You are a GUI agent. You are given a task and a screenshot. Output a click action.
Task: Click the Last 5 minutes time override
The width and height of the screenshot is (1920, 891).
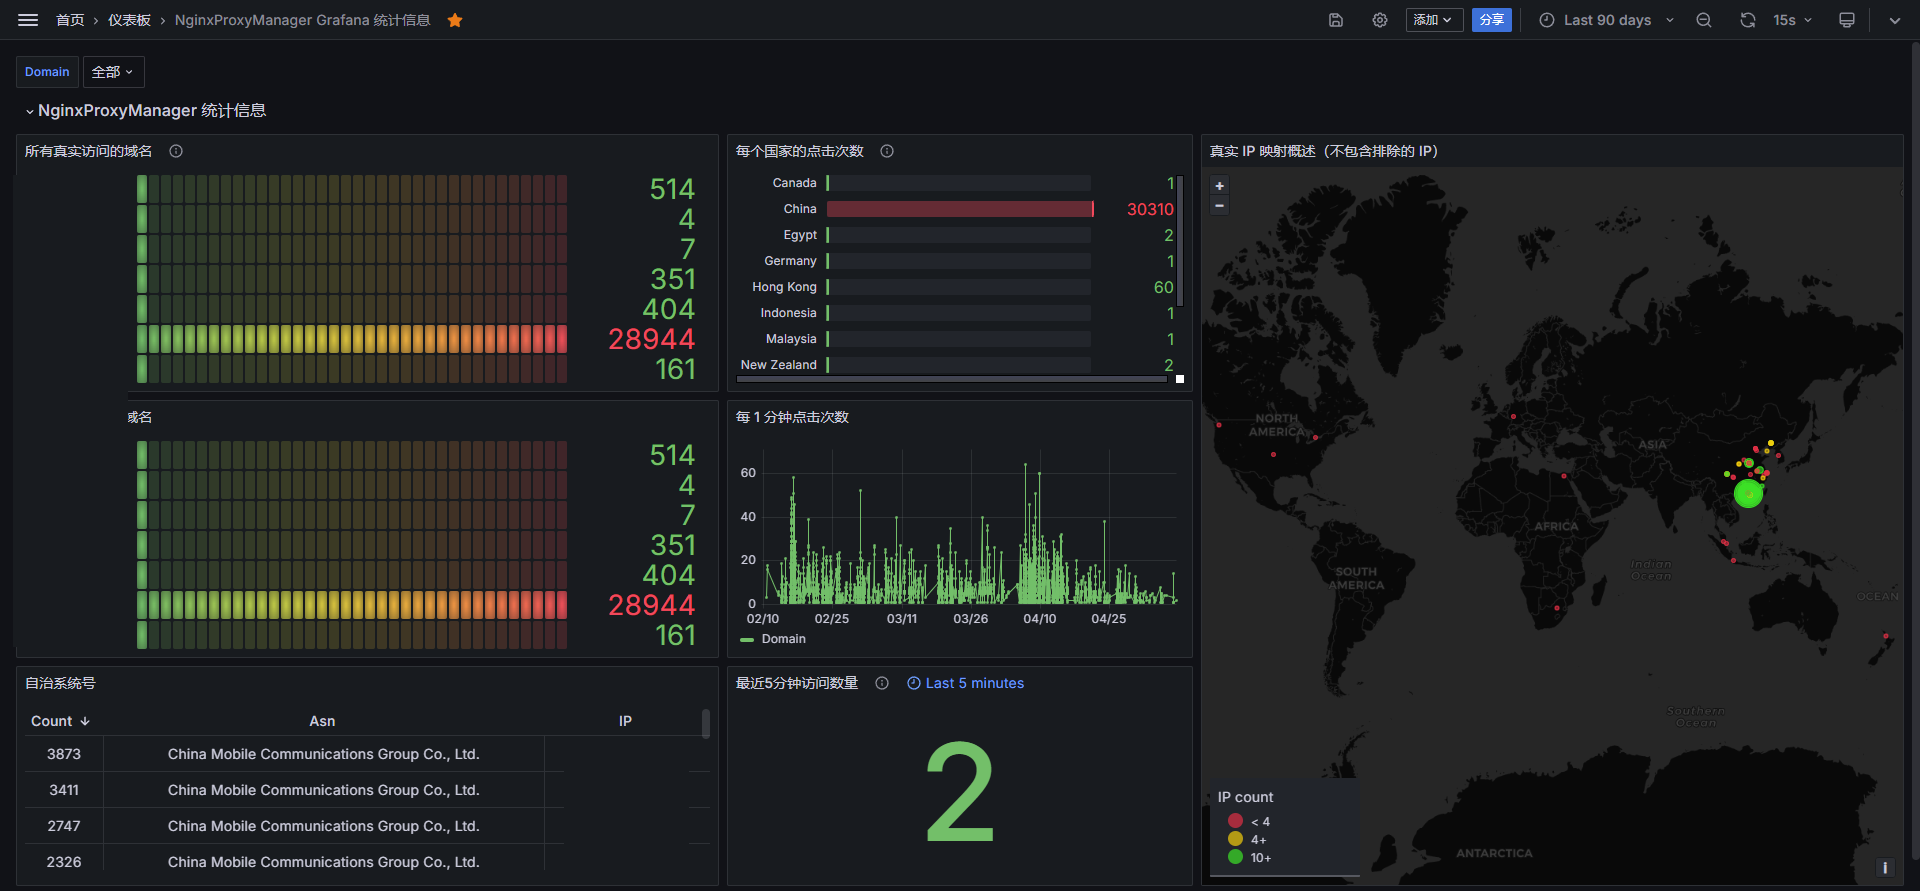coord(966,683)
